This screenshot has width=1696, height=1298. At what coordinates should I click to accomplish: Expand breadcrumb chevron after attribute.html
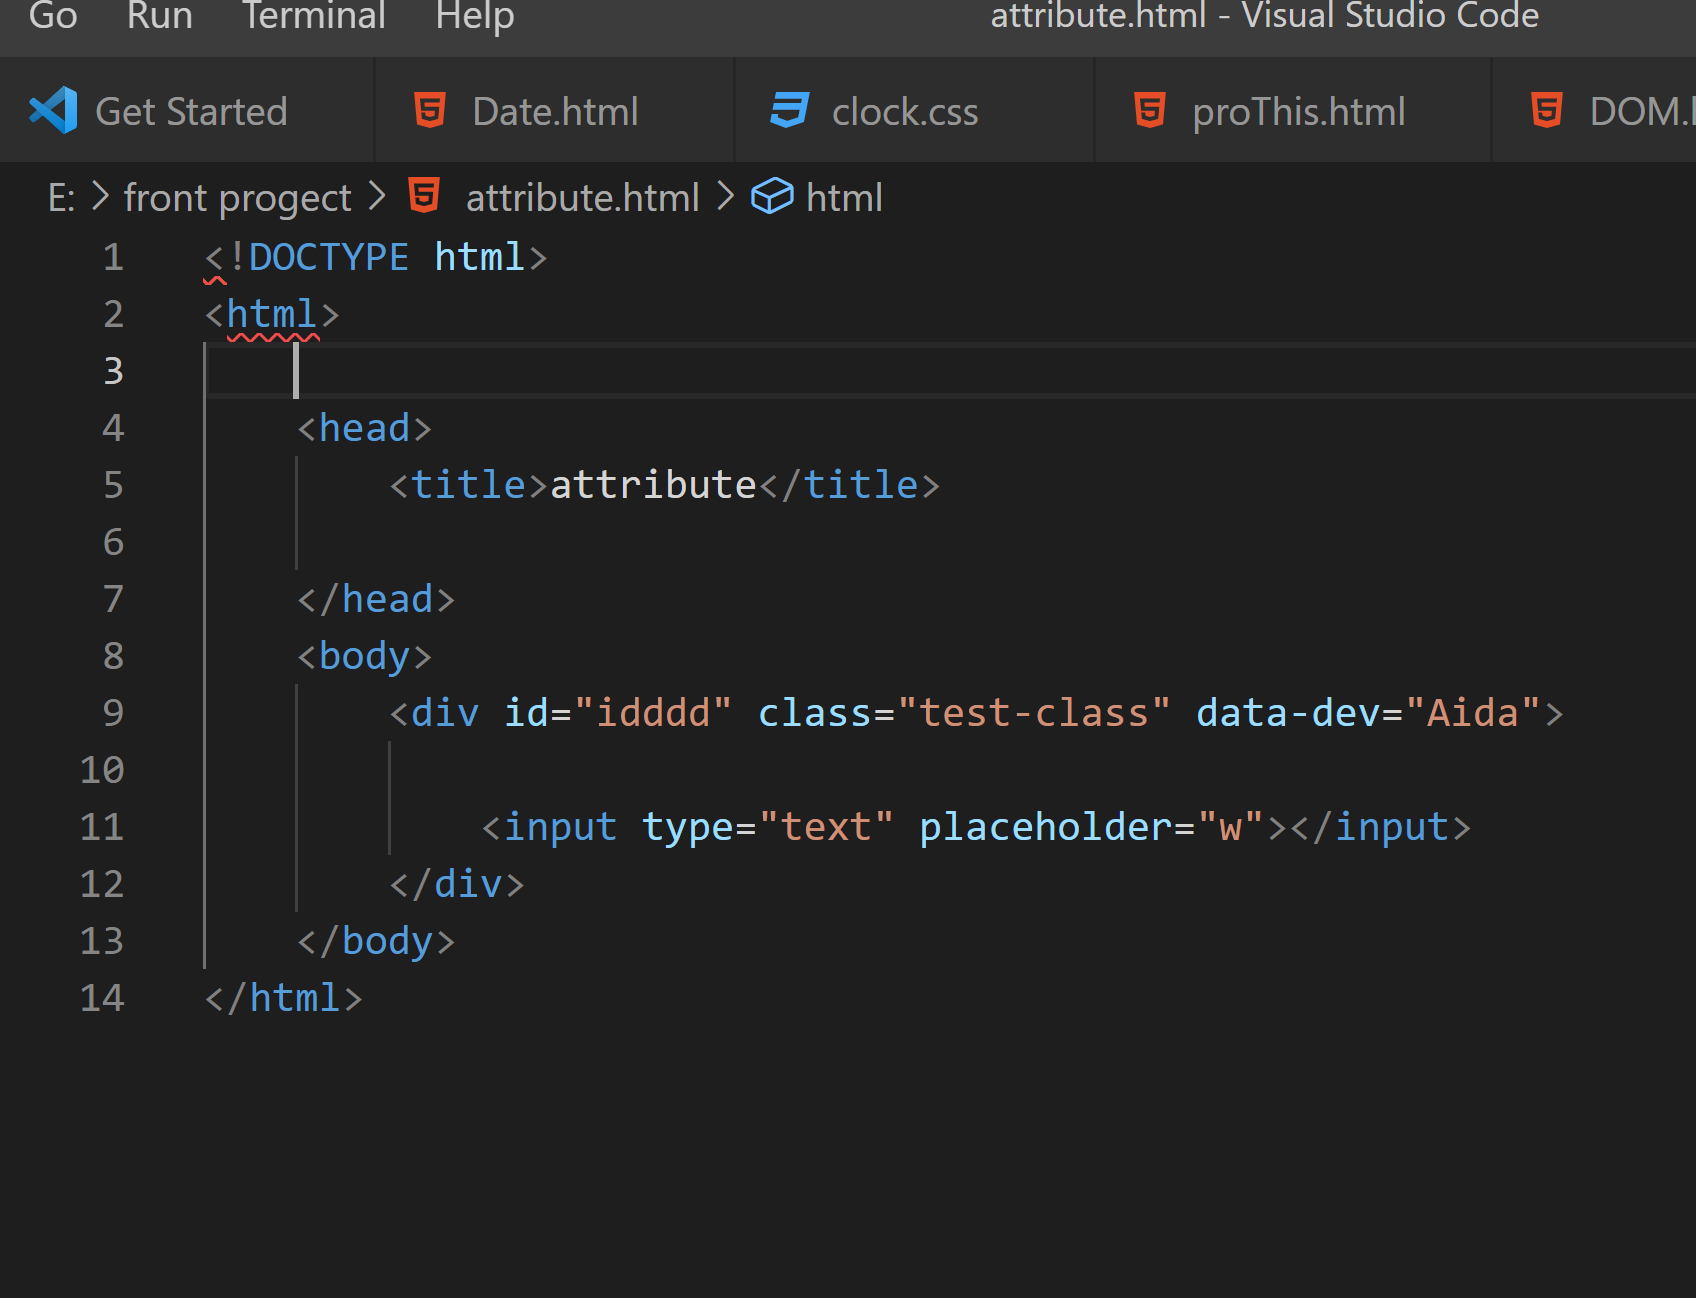pos(725,196)
